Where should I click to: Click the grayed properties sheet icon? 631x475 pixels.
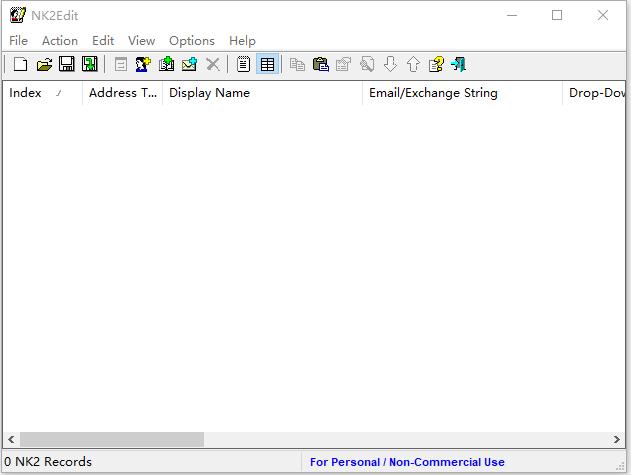(x=344, y=64)
